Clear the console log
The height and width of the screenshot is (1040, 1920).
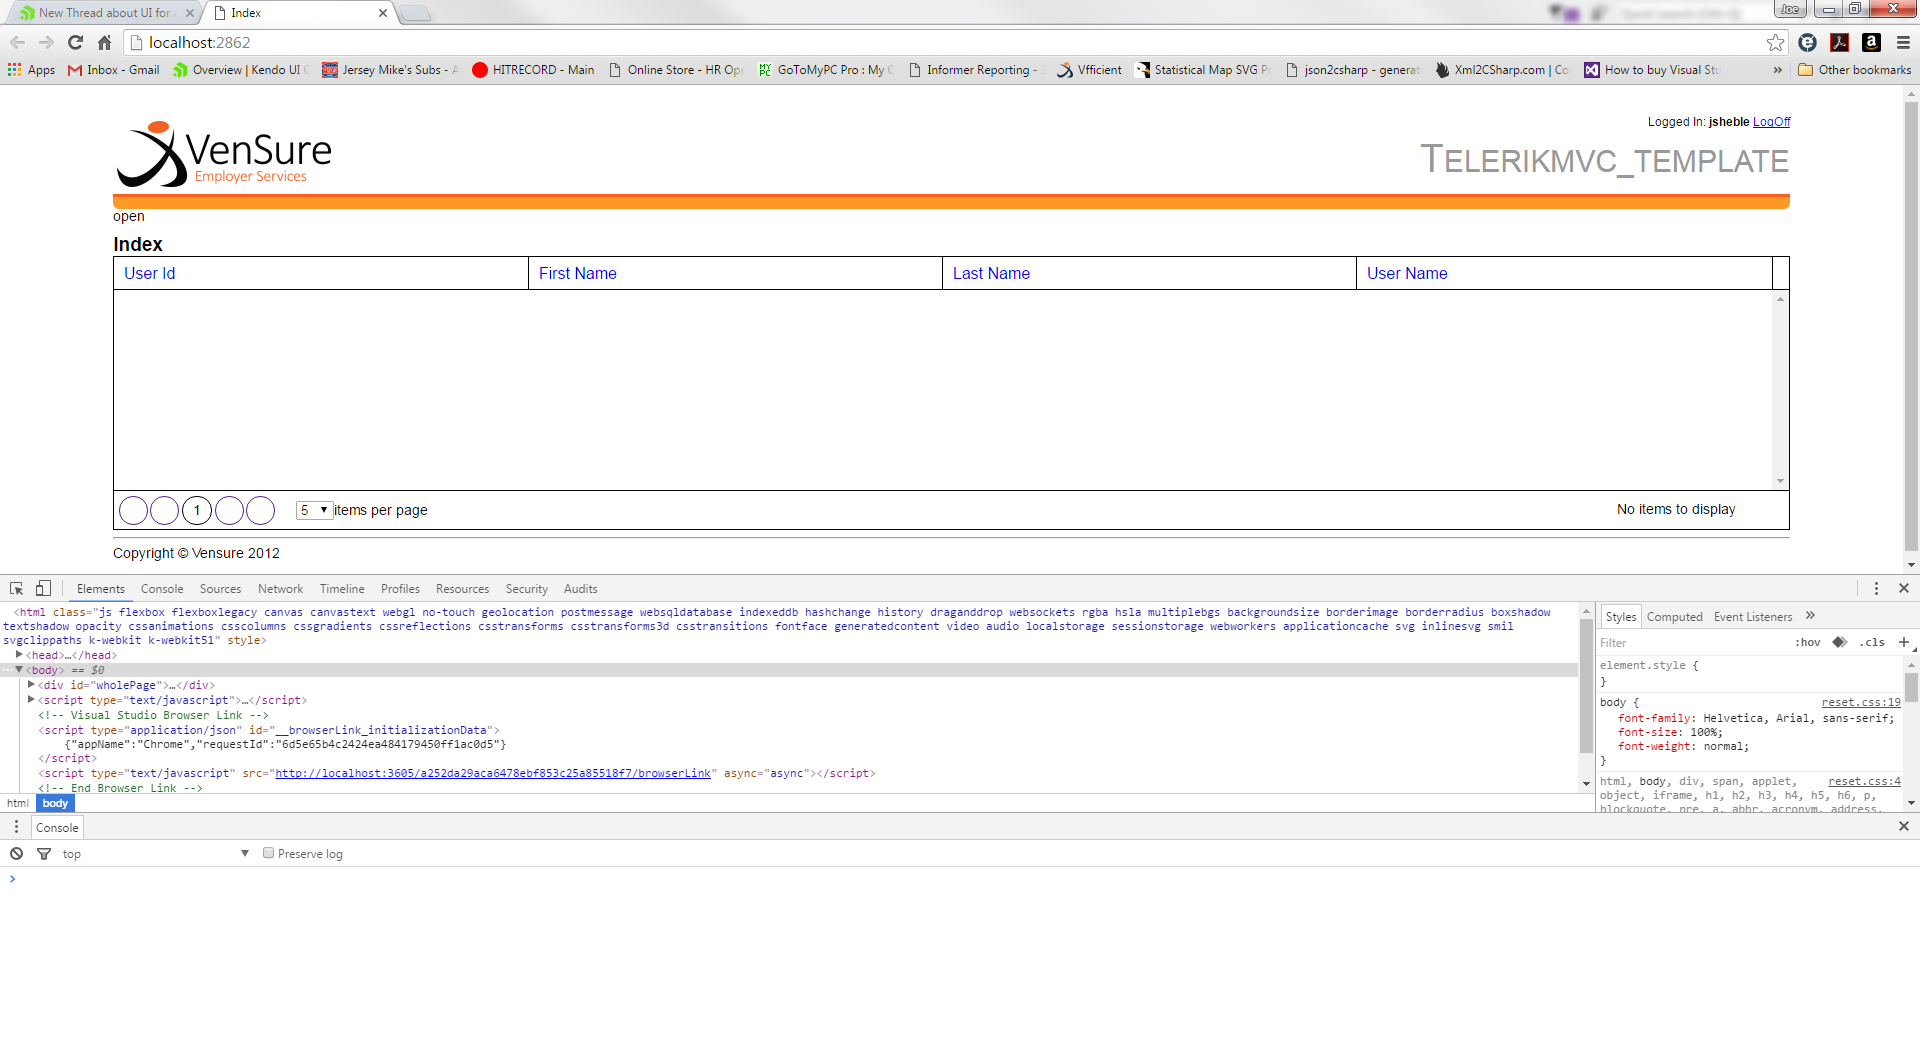coord(17,853)
